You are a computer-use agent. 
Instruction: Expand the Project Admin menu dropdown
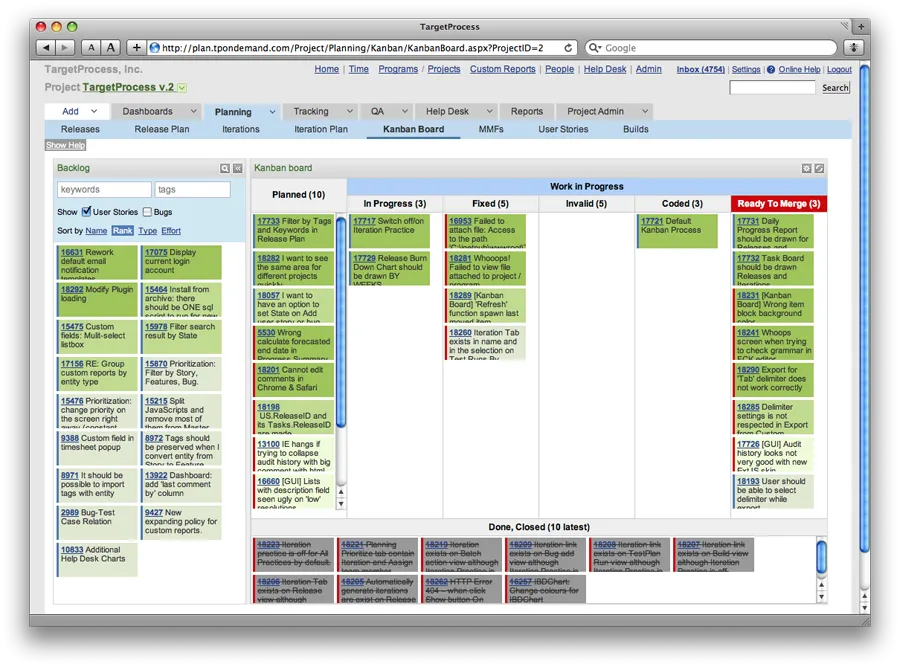tap(645, 111)
